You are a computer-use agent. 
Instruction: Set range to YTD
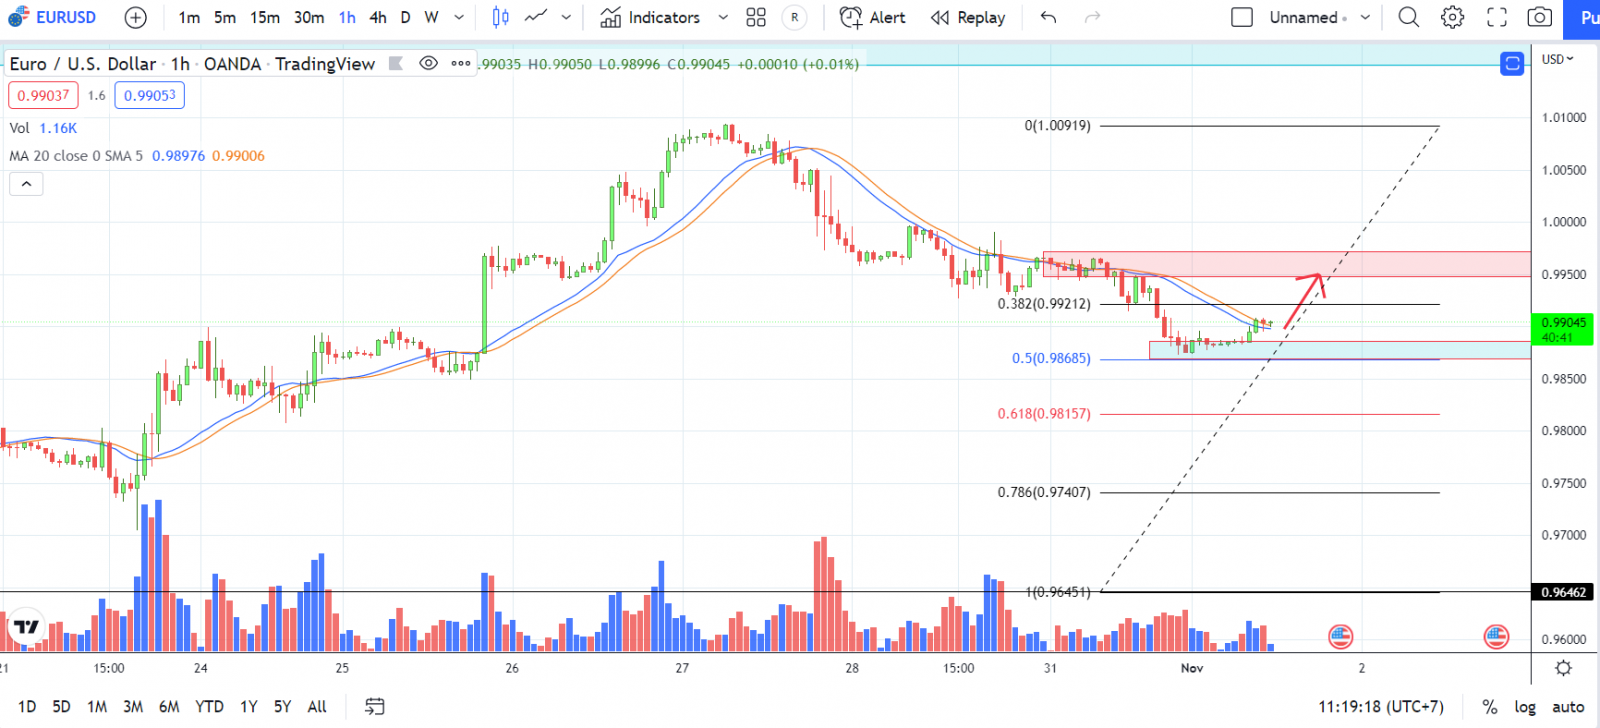tap(209, 706)
